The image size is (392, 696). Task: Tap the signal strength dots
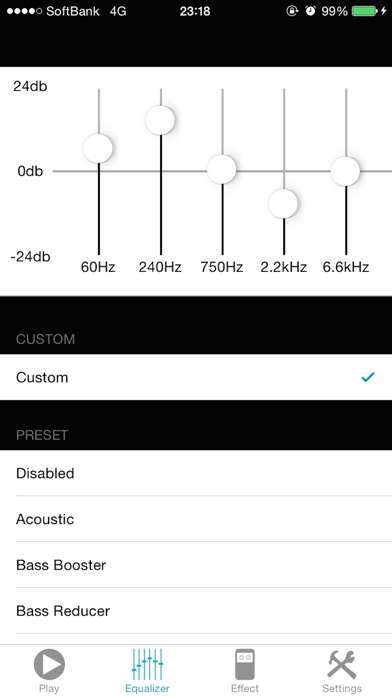[x=24, y=11]
